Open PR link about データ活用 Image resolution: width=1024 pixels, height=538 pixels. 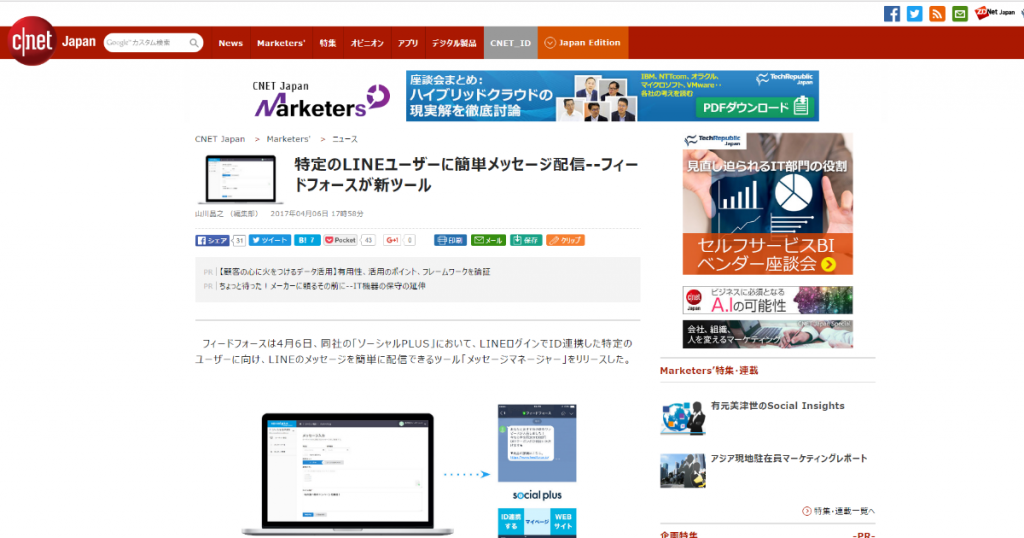pyautogui.click(x=355, y=272)
